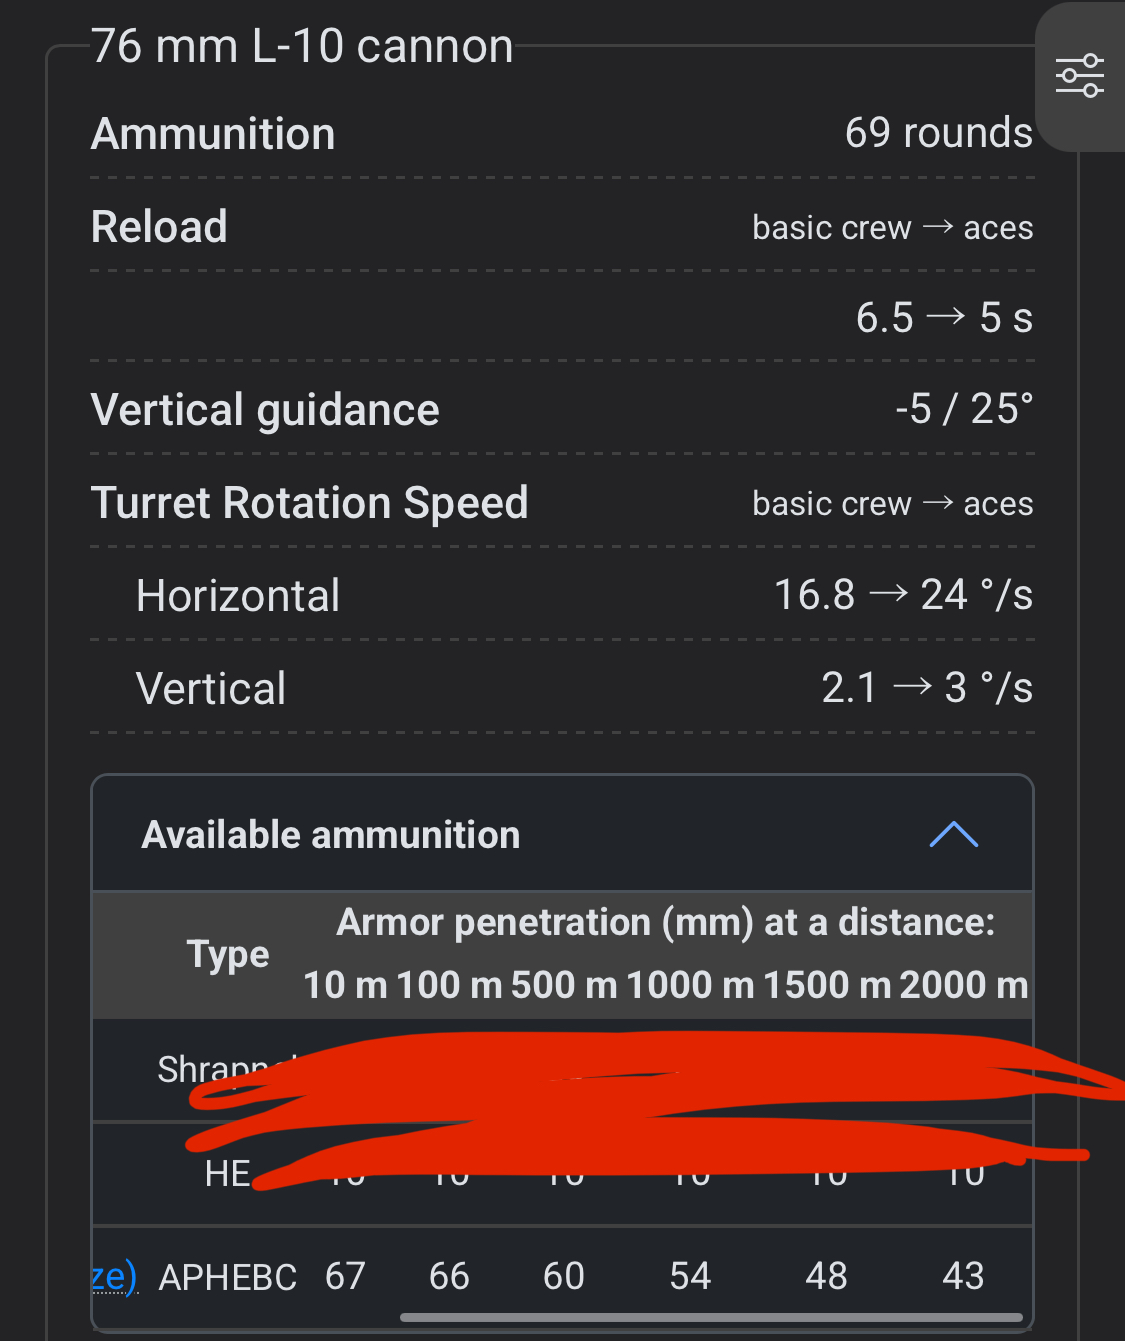Click the Turret Rotation Speed label

309,503
